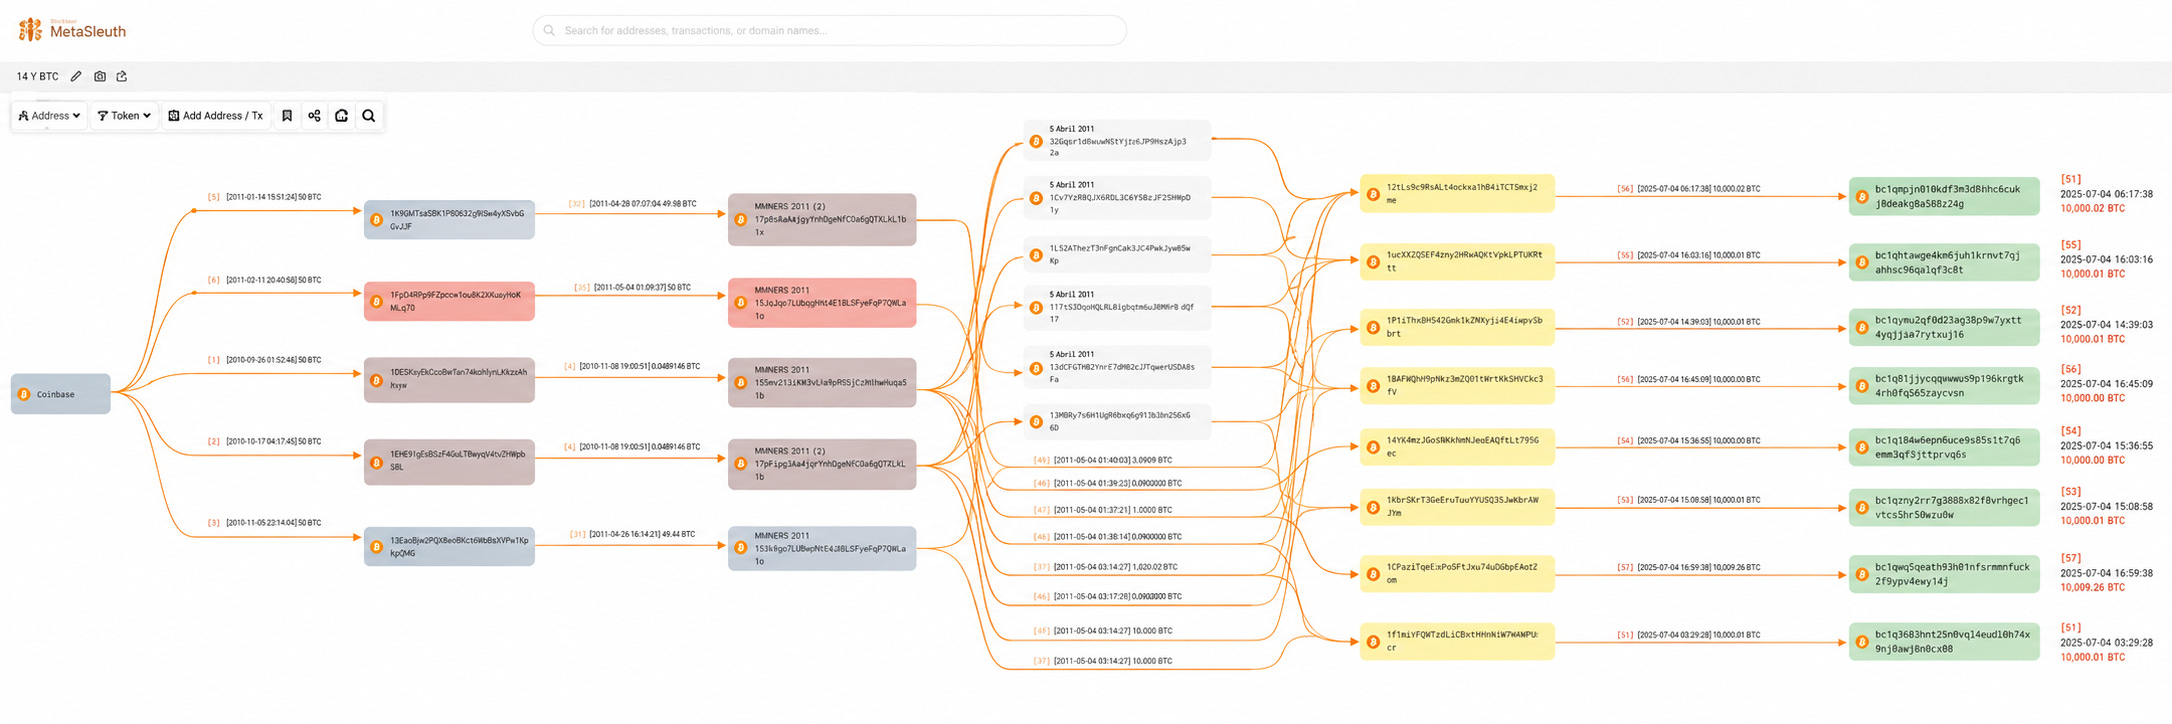Click Bitcoin icon on MMNERS 2011 155mv213iKW3 node
This screenshot has height=724, width=2172.
(x=741, y=383)
